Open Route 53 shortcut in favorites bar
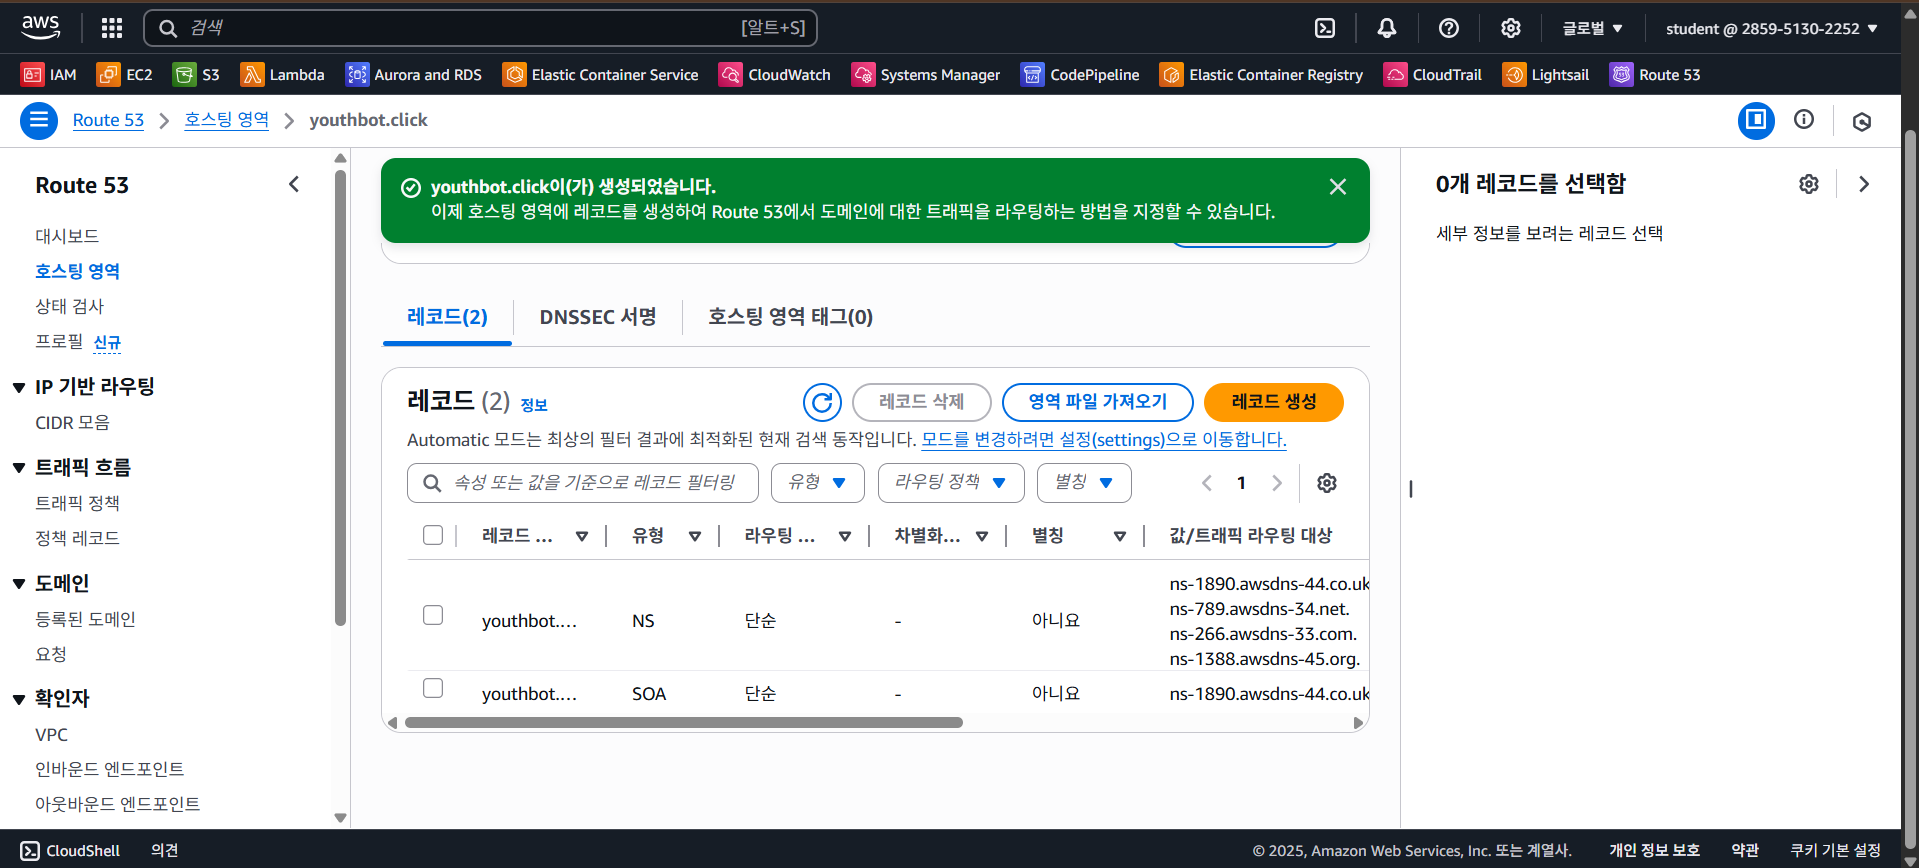Viewport: 1919px width, 868px height. [1655, 75]
